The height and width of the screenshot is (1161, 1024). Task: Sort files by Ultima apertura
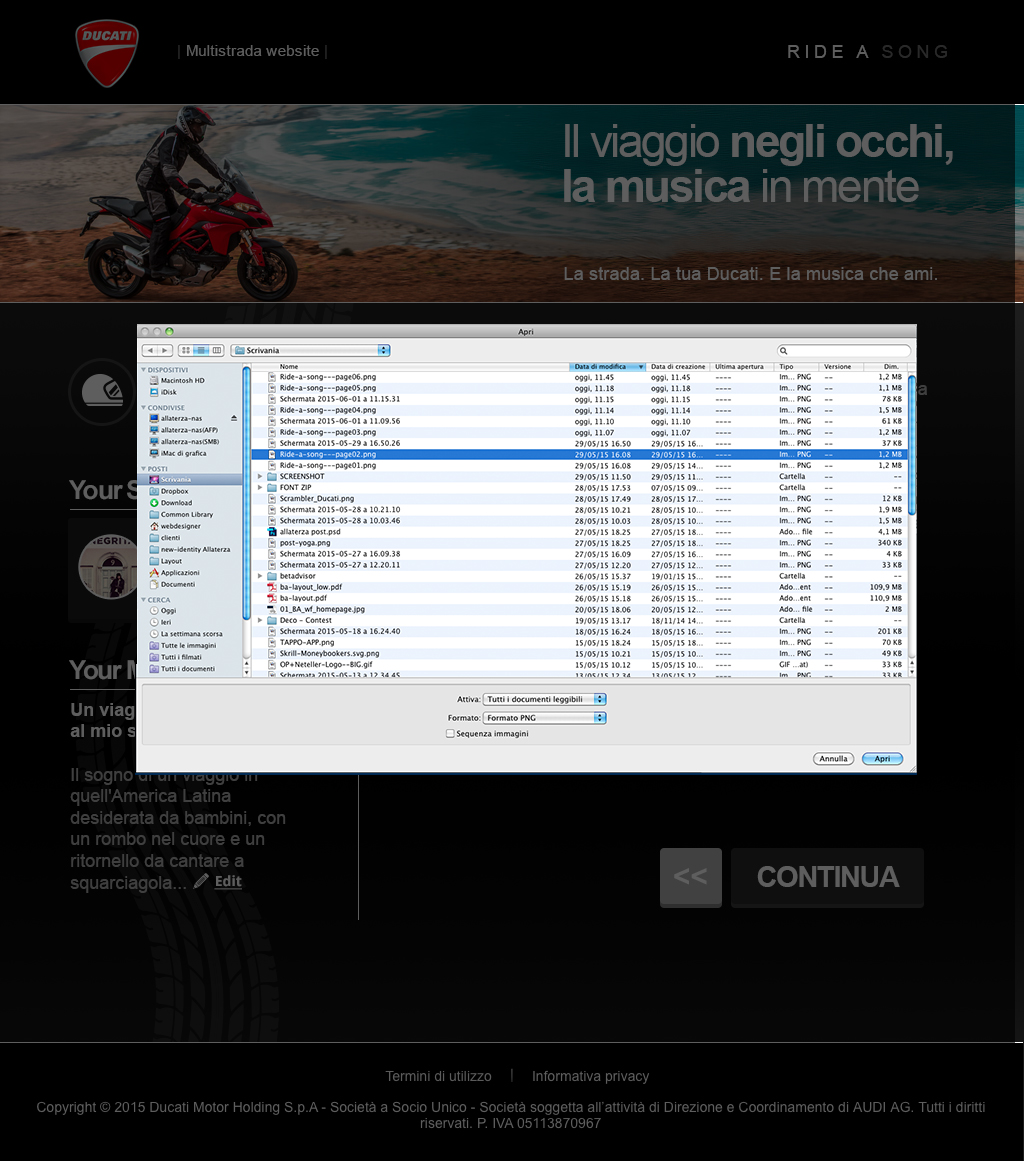pyautogui.click(x=741, y=367)
